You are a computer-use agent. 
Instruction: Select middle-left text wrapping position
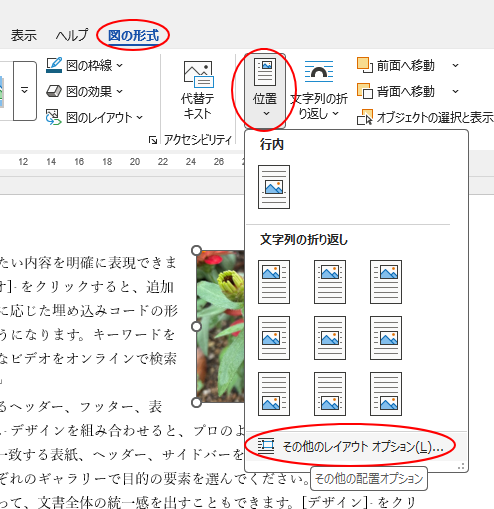[274, 338]
